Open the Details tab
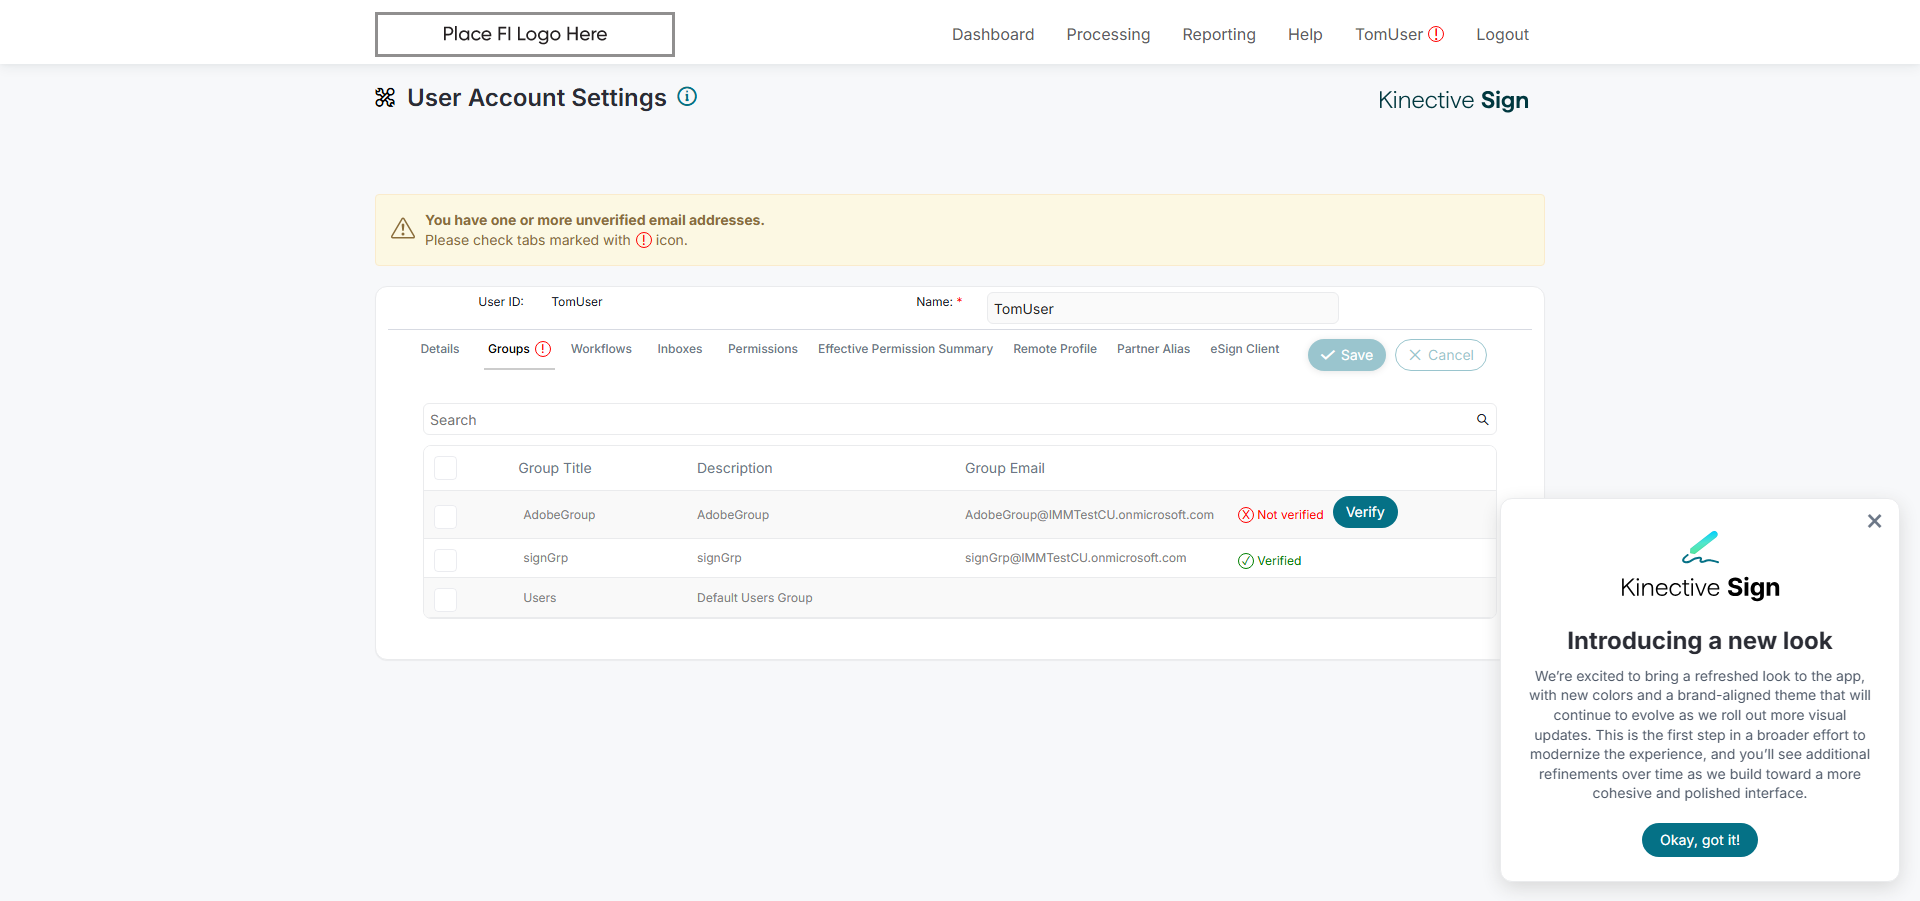1920x901 pixels. [440, 349]
